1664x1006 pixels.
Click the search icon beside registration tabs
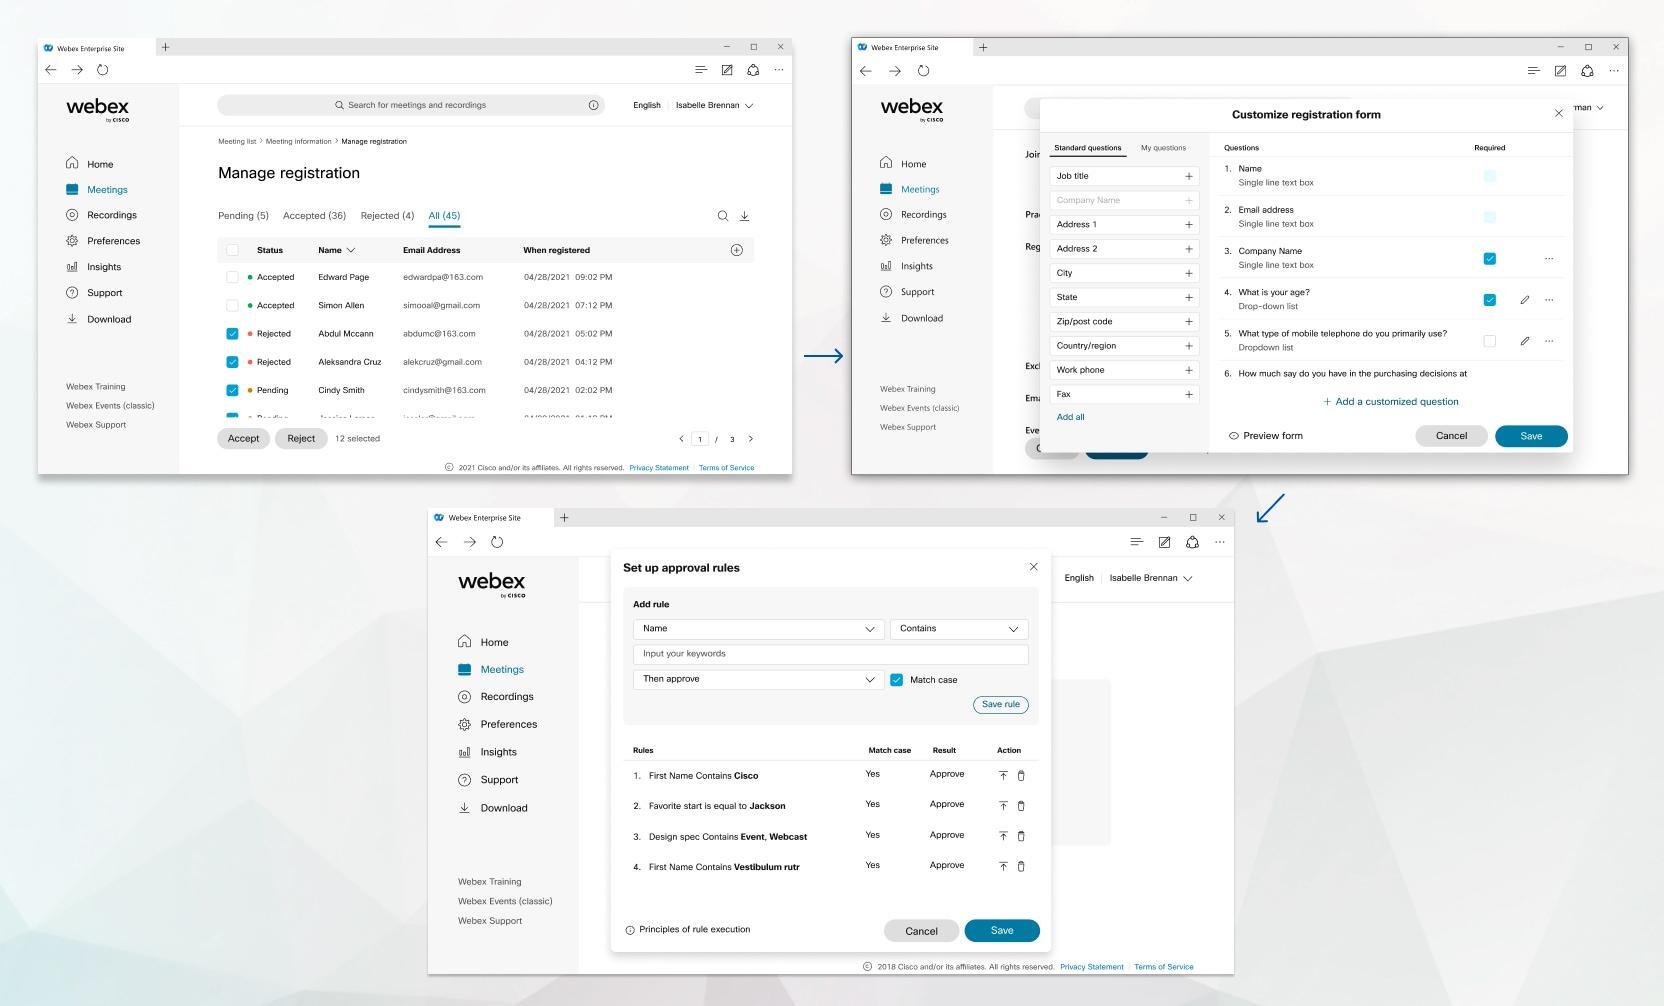722,216
